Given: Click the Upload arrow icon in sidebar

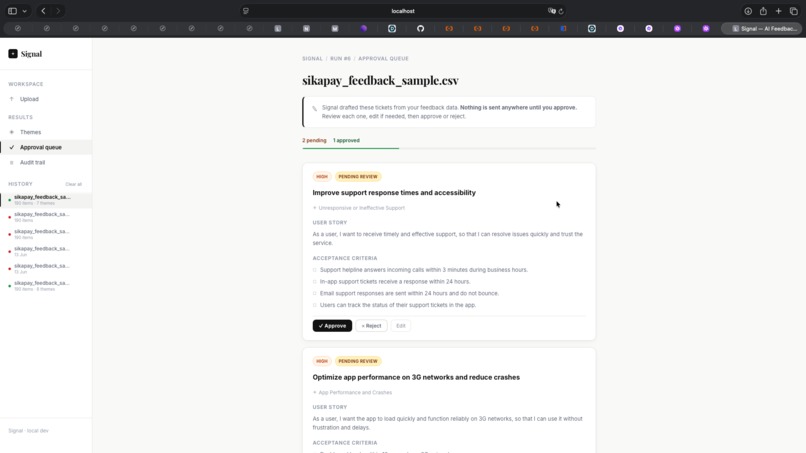Looking at the screenshot, I should click(x=12, y=99).
